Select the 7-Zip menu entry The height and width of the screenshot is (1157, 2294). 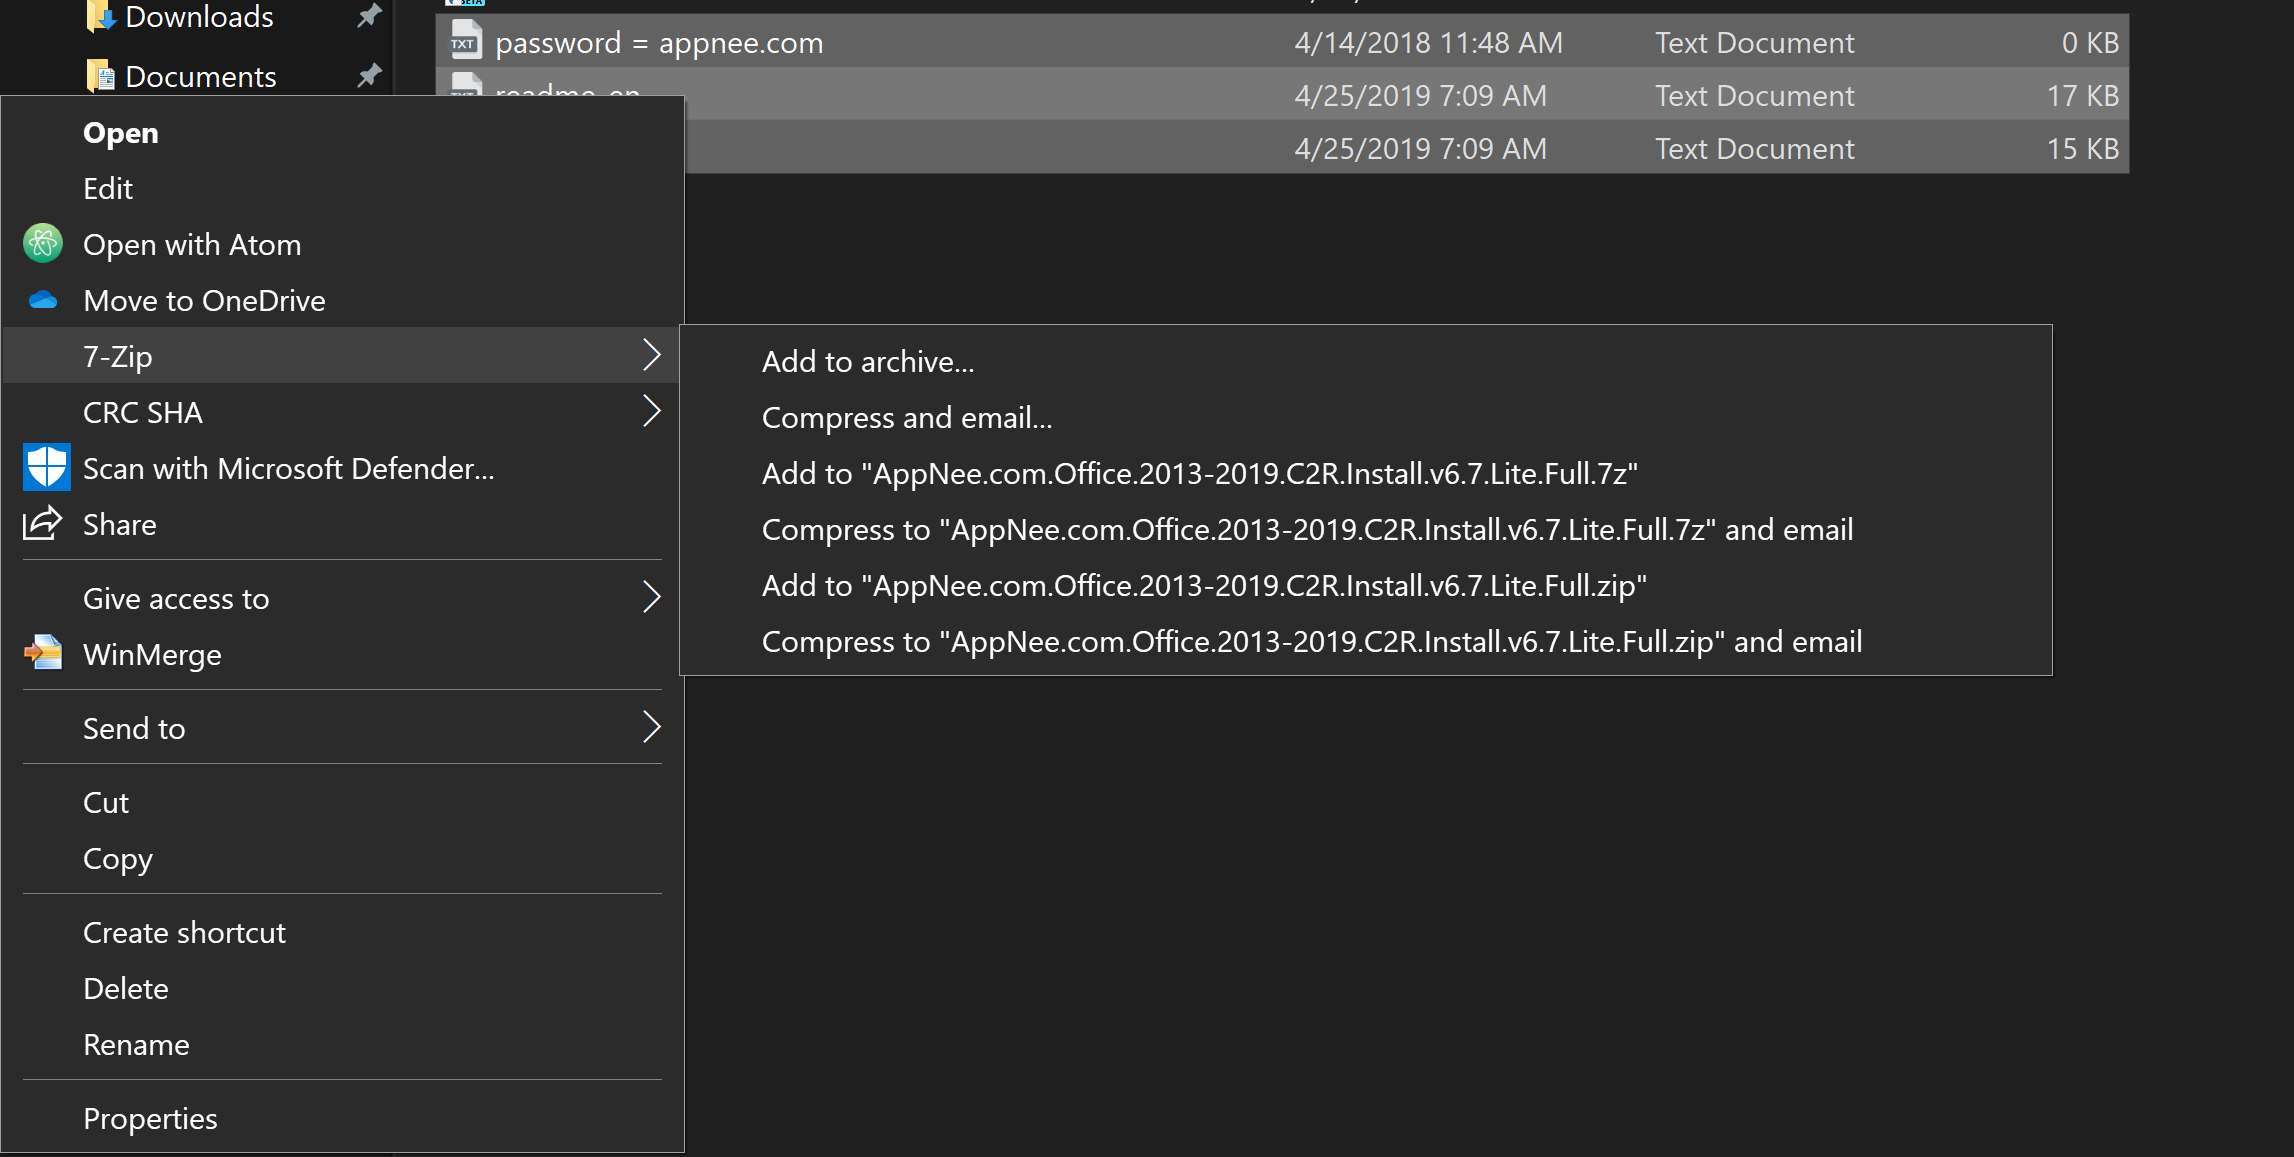pos(342,356)
